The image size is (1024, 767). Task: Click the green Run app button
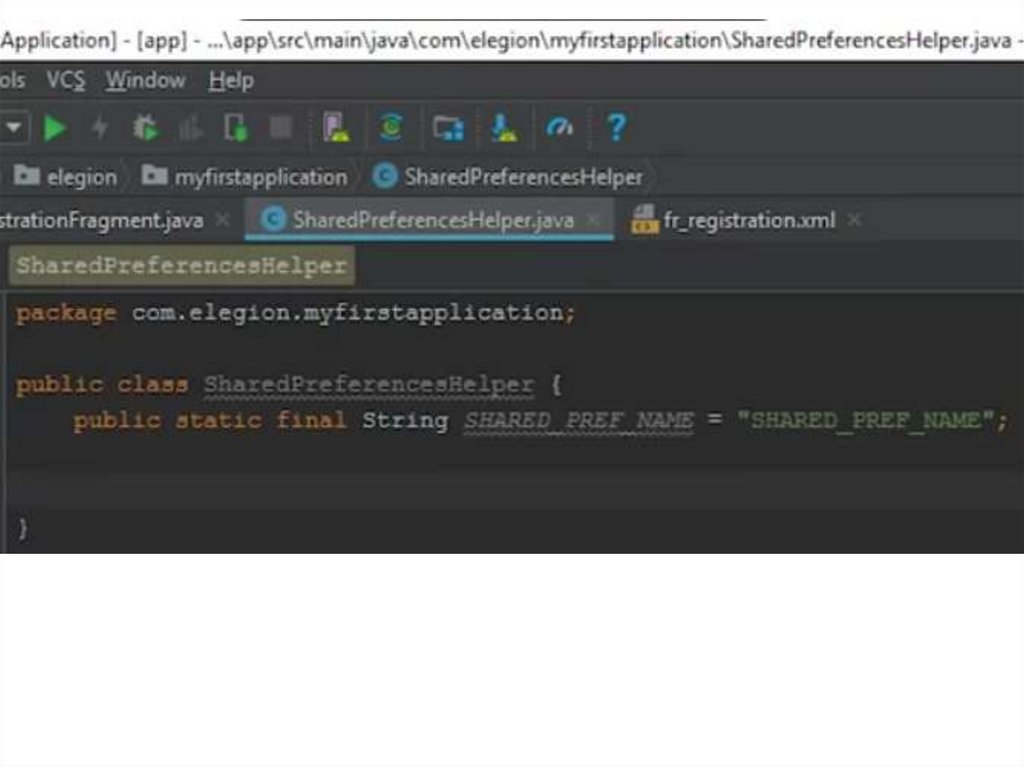56,128
